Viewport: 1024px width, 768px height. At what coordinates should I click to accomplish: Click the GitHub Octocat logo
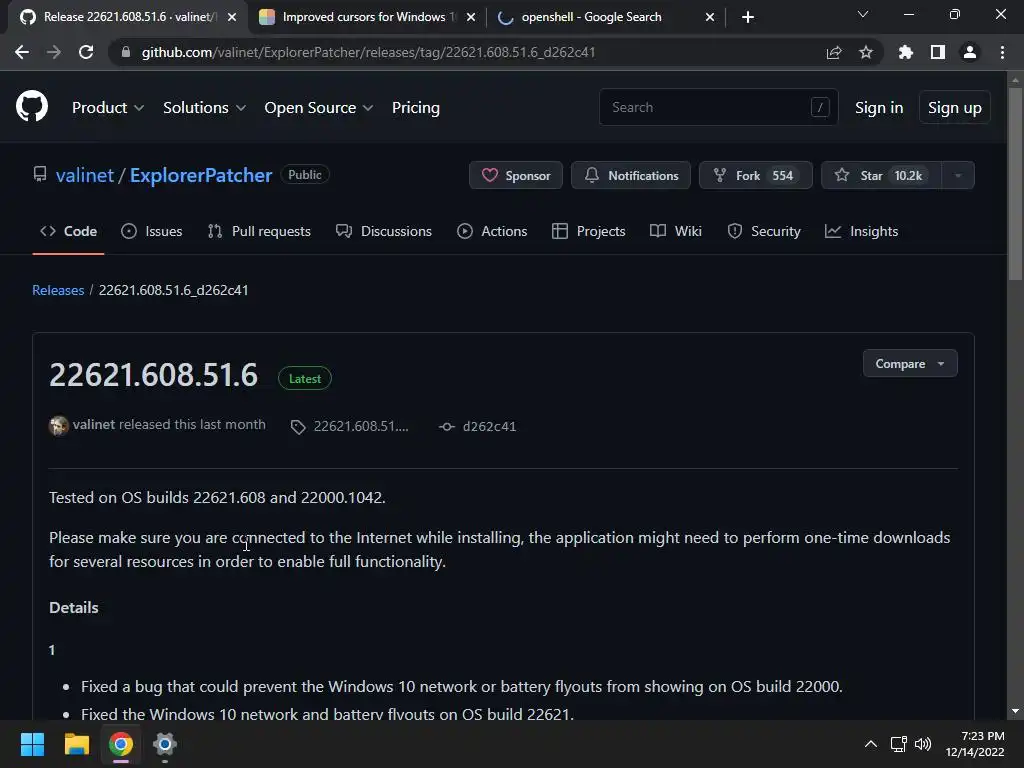pos(31,106)
